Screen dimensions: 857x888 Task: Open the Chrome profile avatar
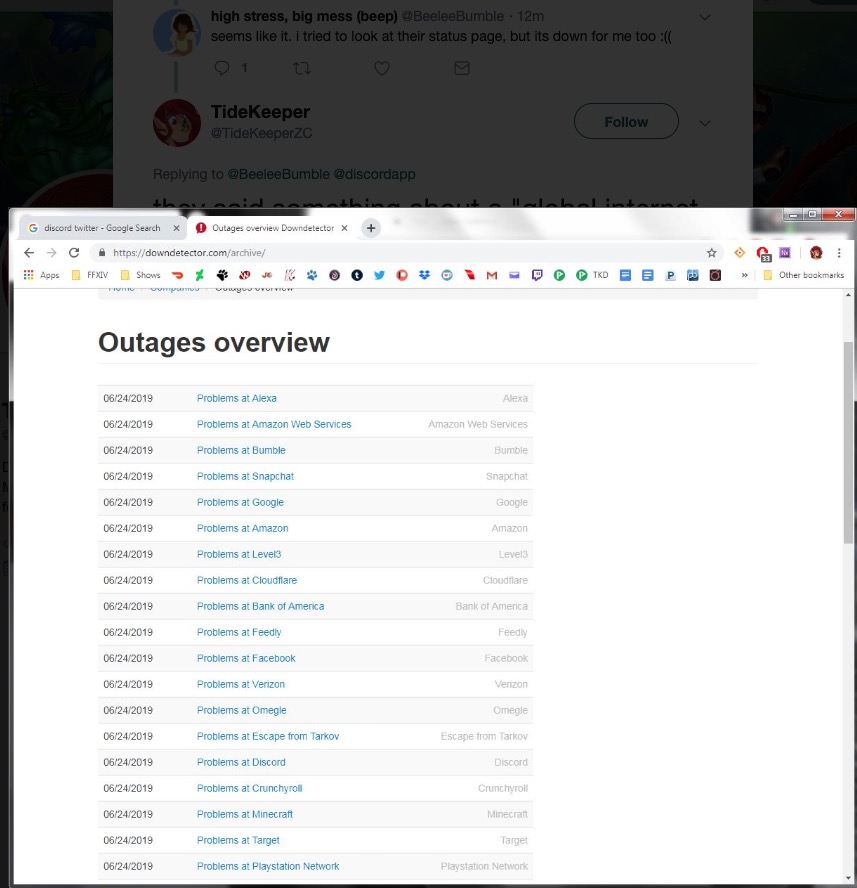(816, 253)
